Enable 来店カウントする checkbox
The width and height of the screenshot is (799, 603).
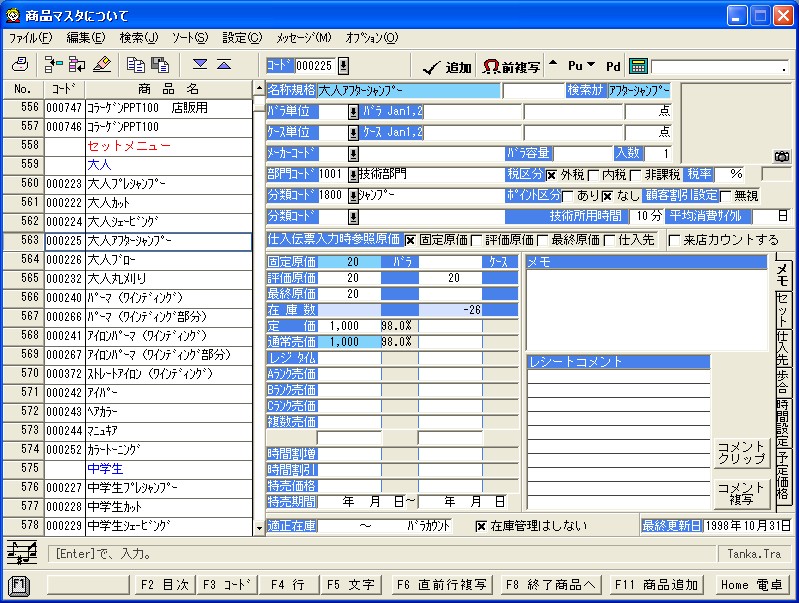tap(674, 240)
